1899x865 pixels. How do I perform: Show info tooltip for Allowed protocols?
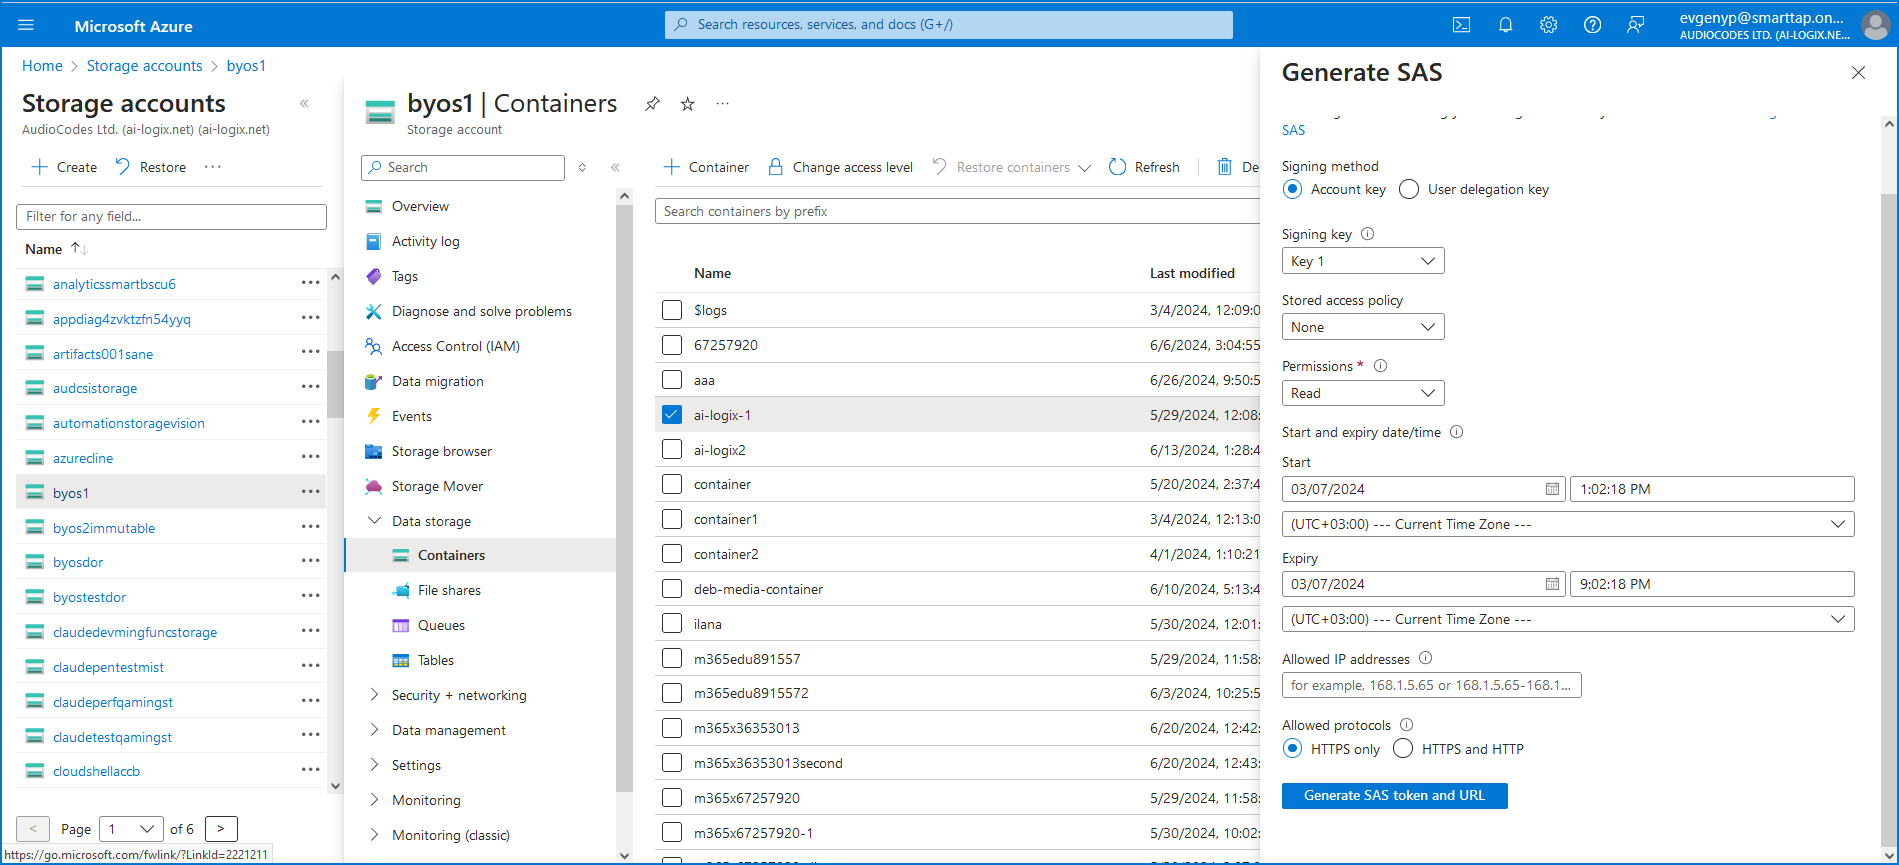tap(1407, 724)
